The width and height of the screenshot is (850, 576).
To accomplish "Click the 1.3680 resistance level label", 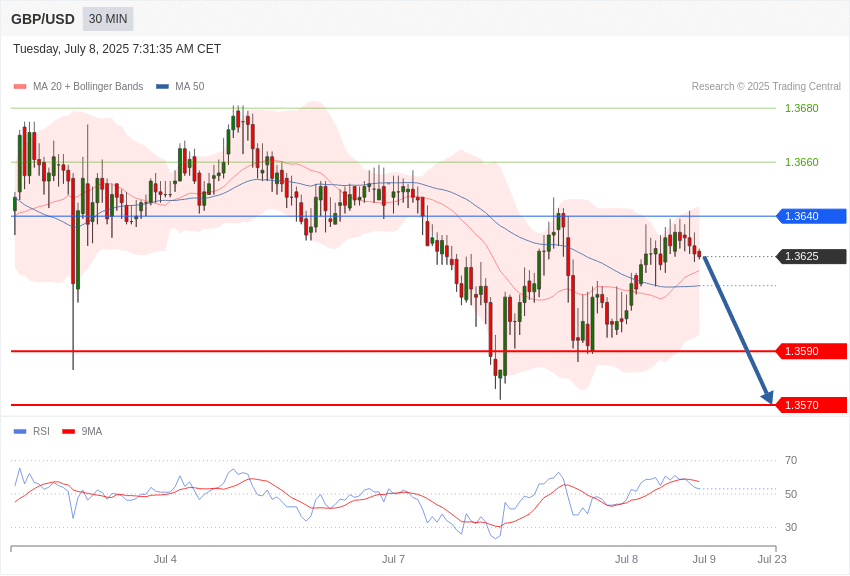I will [x=802, y=108].
